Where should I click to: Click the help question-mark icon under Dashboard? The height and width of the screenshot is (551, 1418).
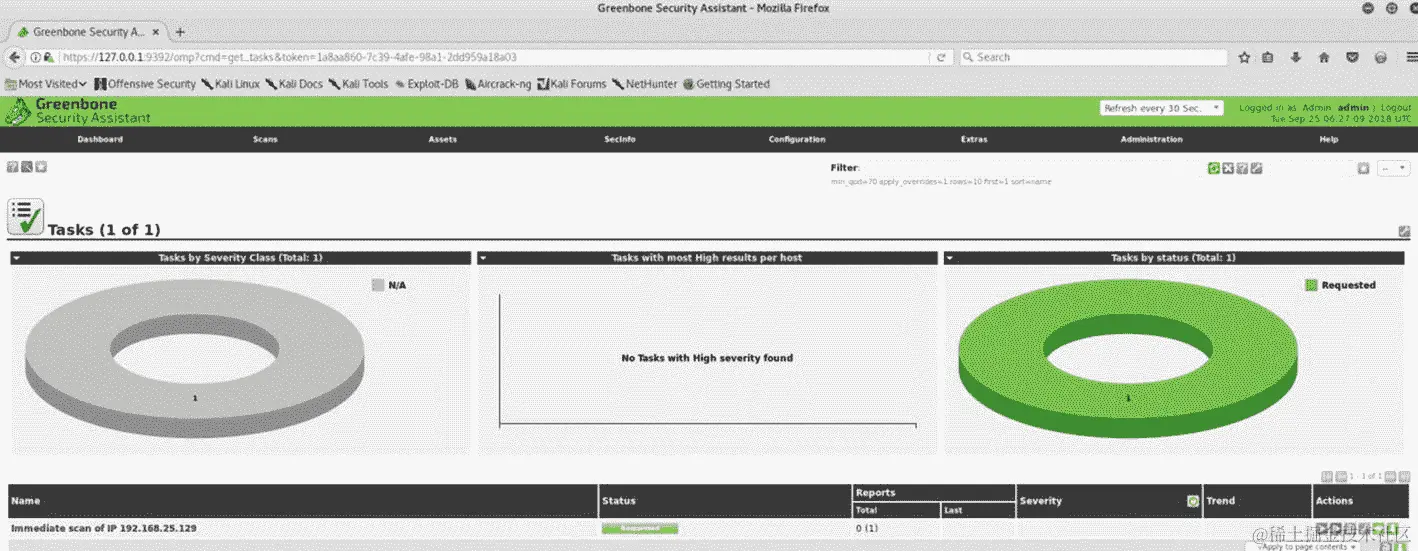13,167
